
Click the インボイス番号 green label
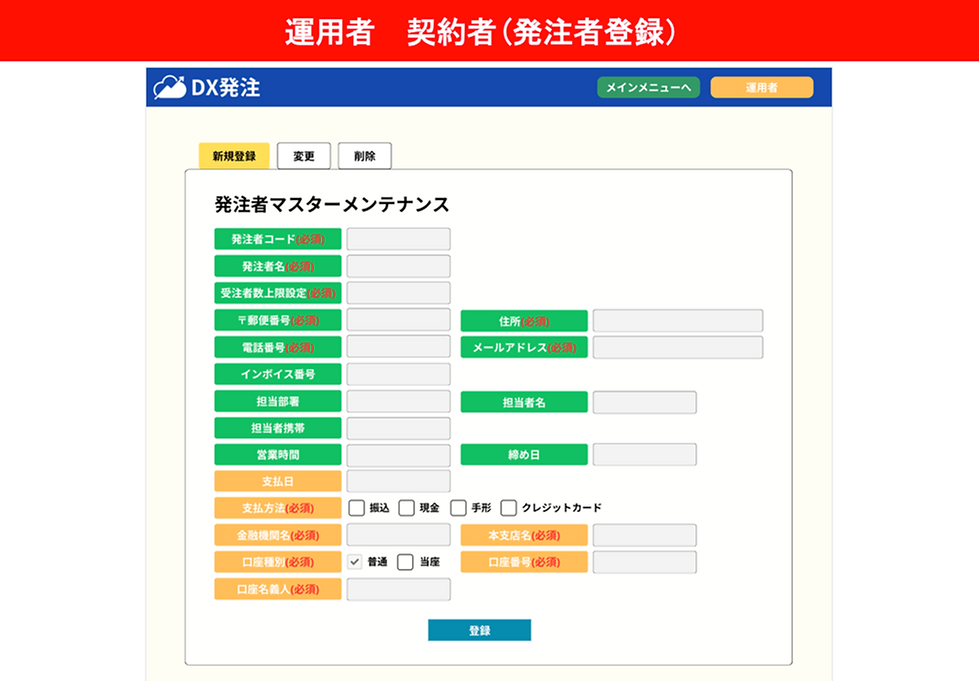(278, 375)
